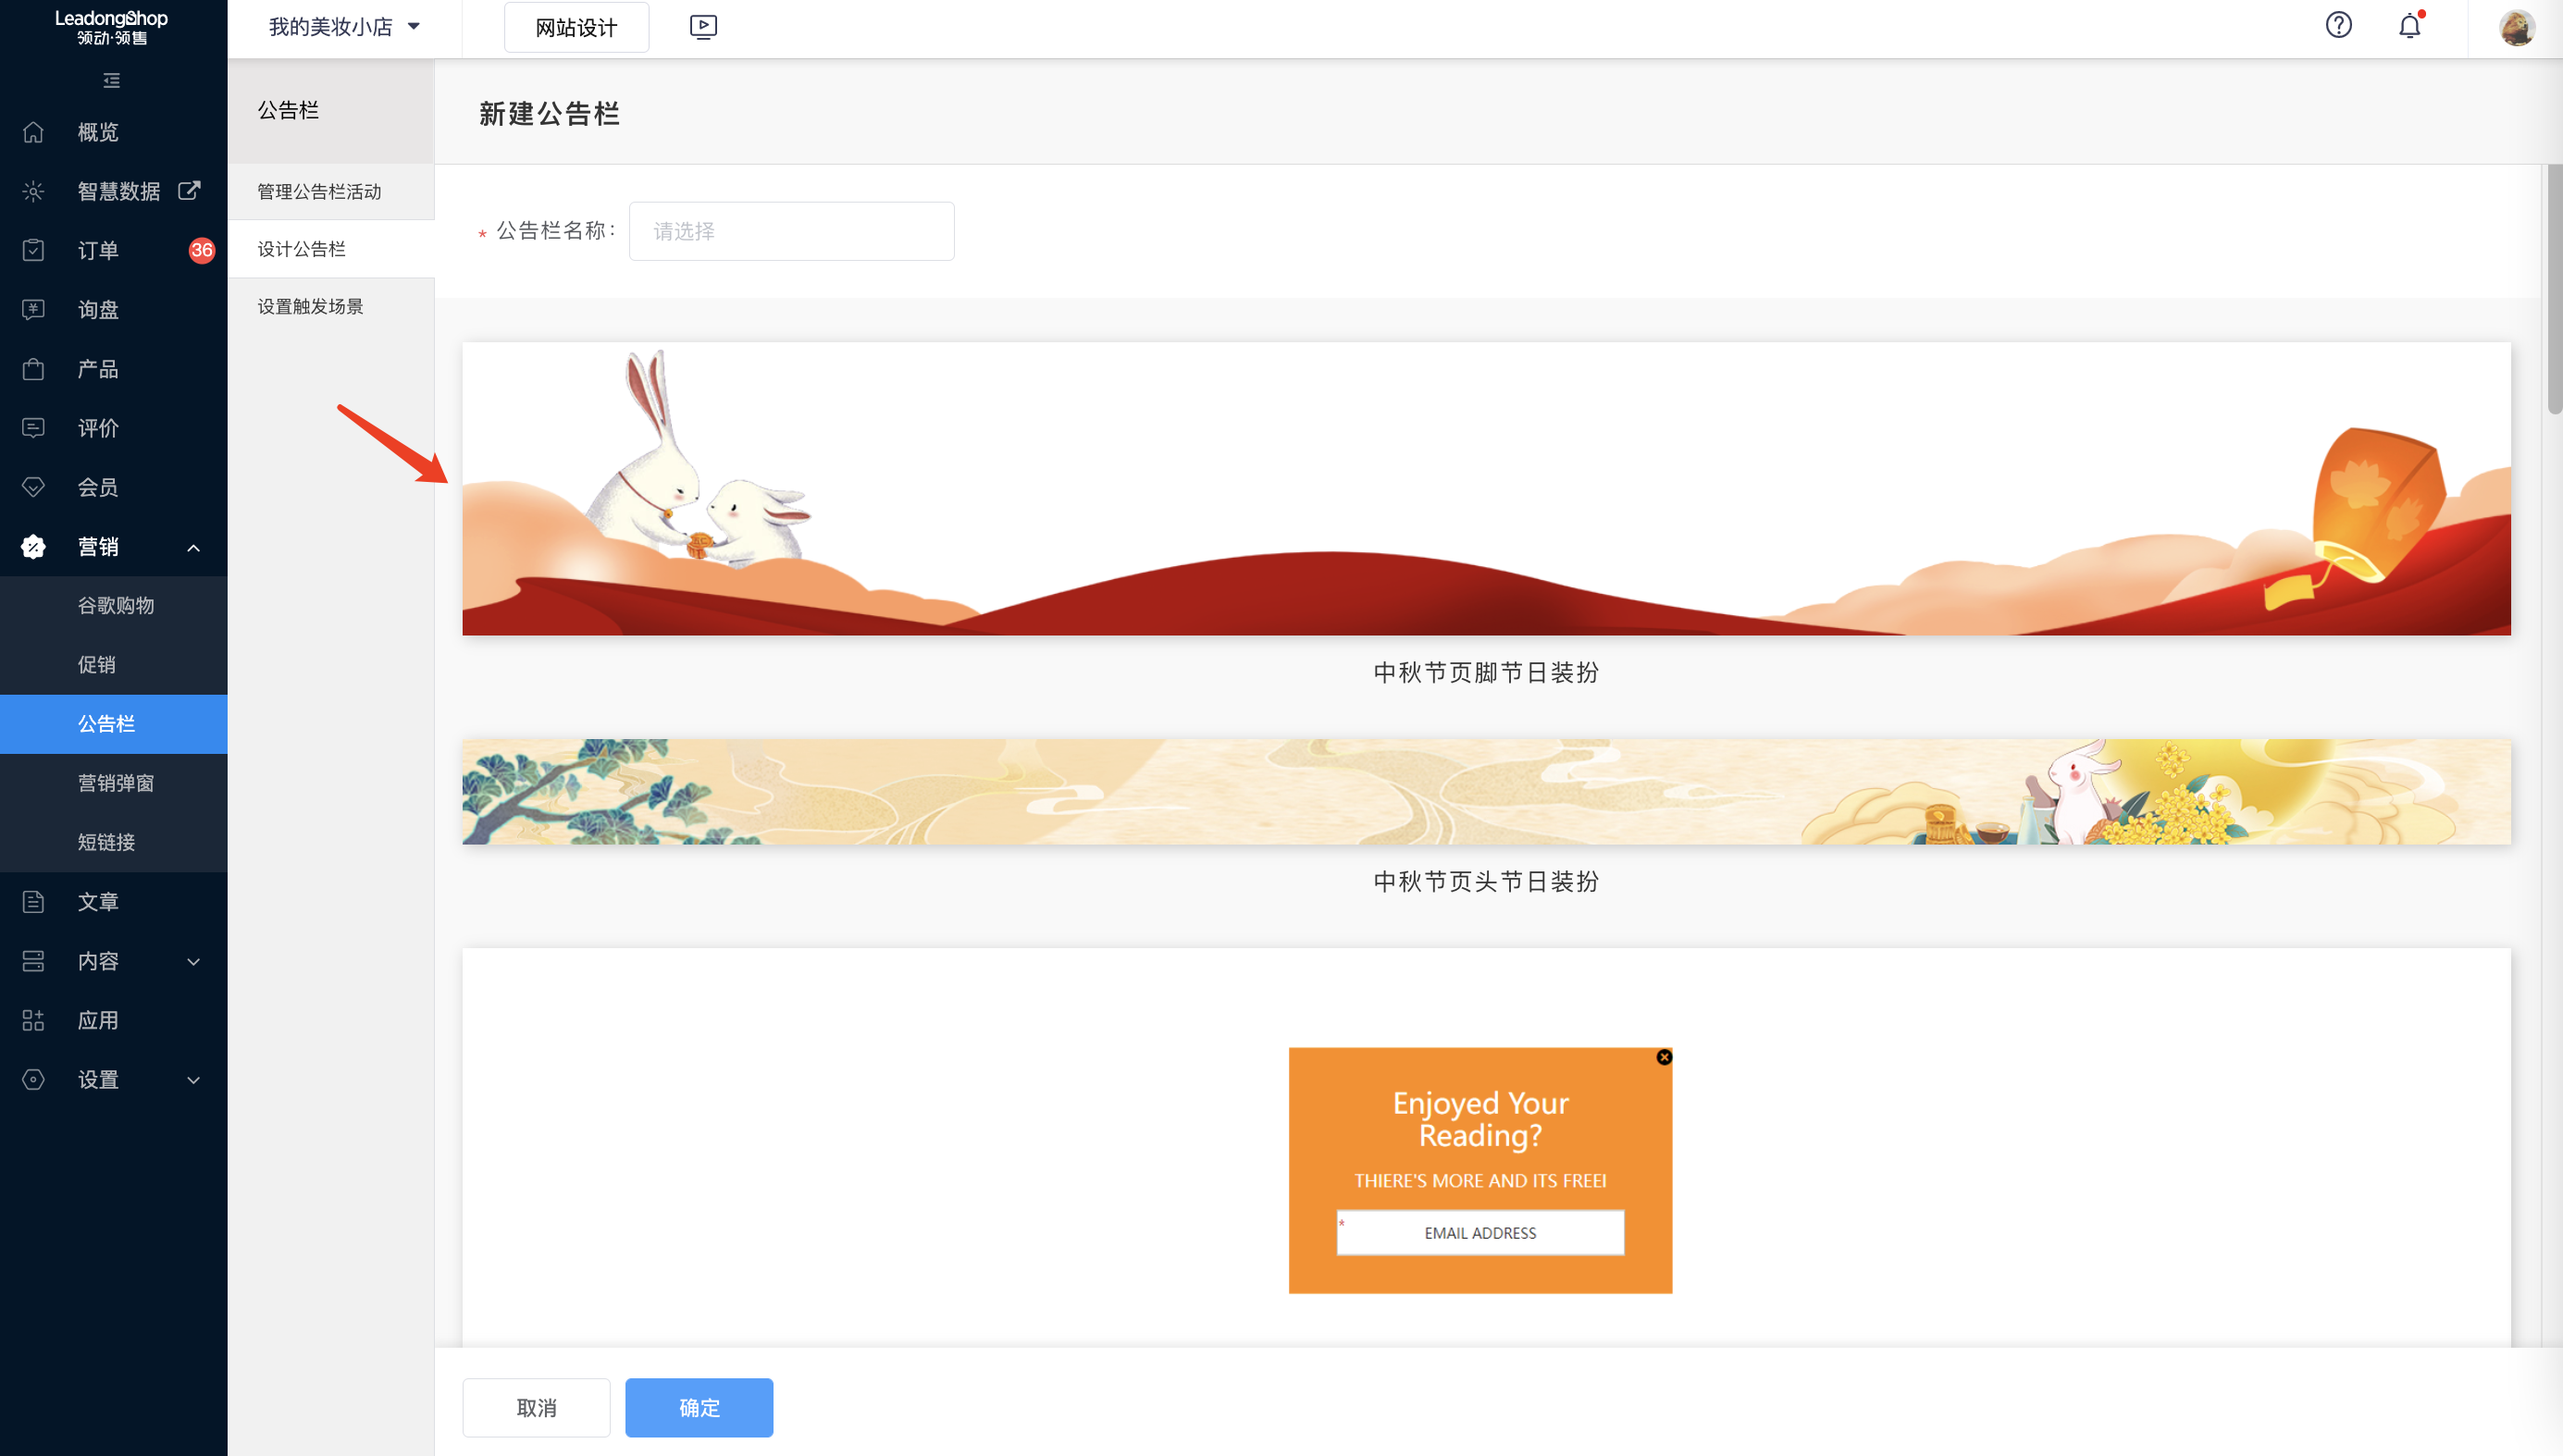Close the orange Enjoyed Your Reading popup

[1664, 1057]
